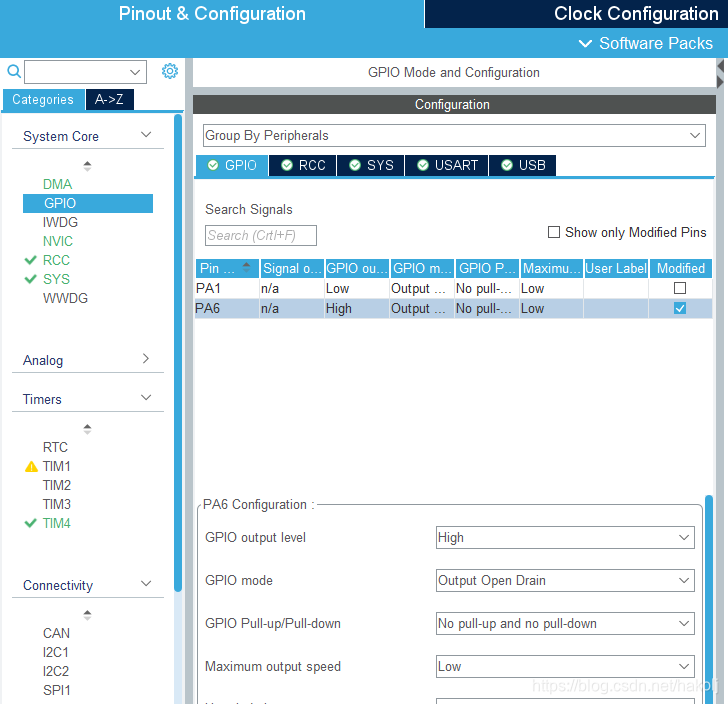Screen dimensions: 728x704
Task: Select DMA in System Core list
Action: [x=58, y=184]
